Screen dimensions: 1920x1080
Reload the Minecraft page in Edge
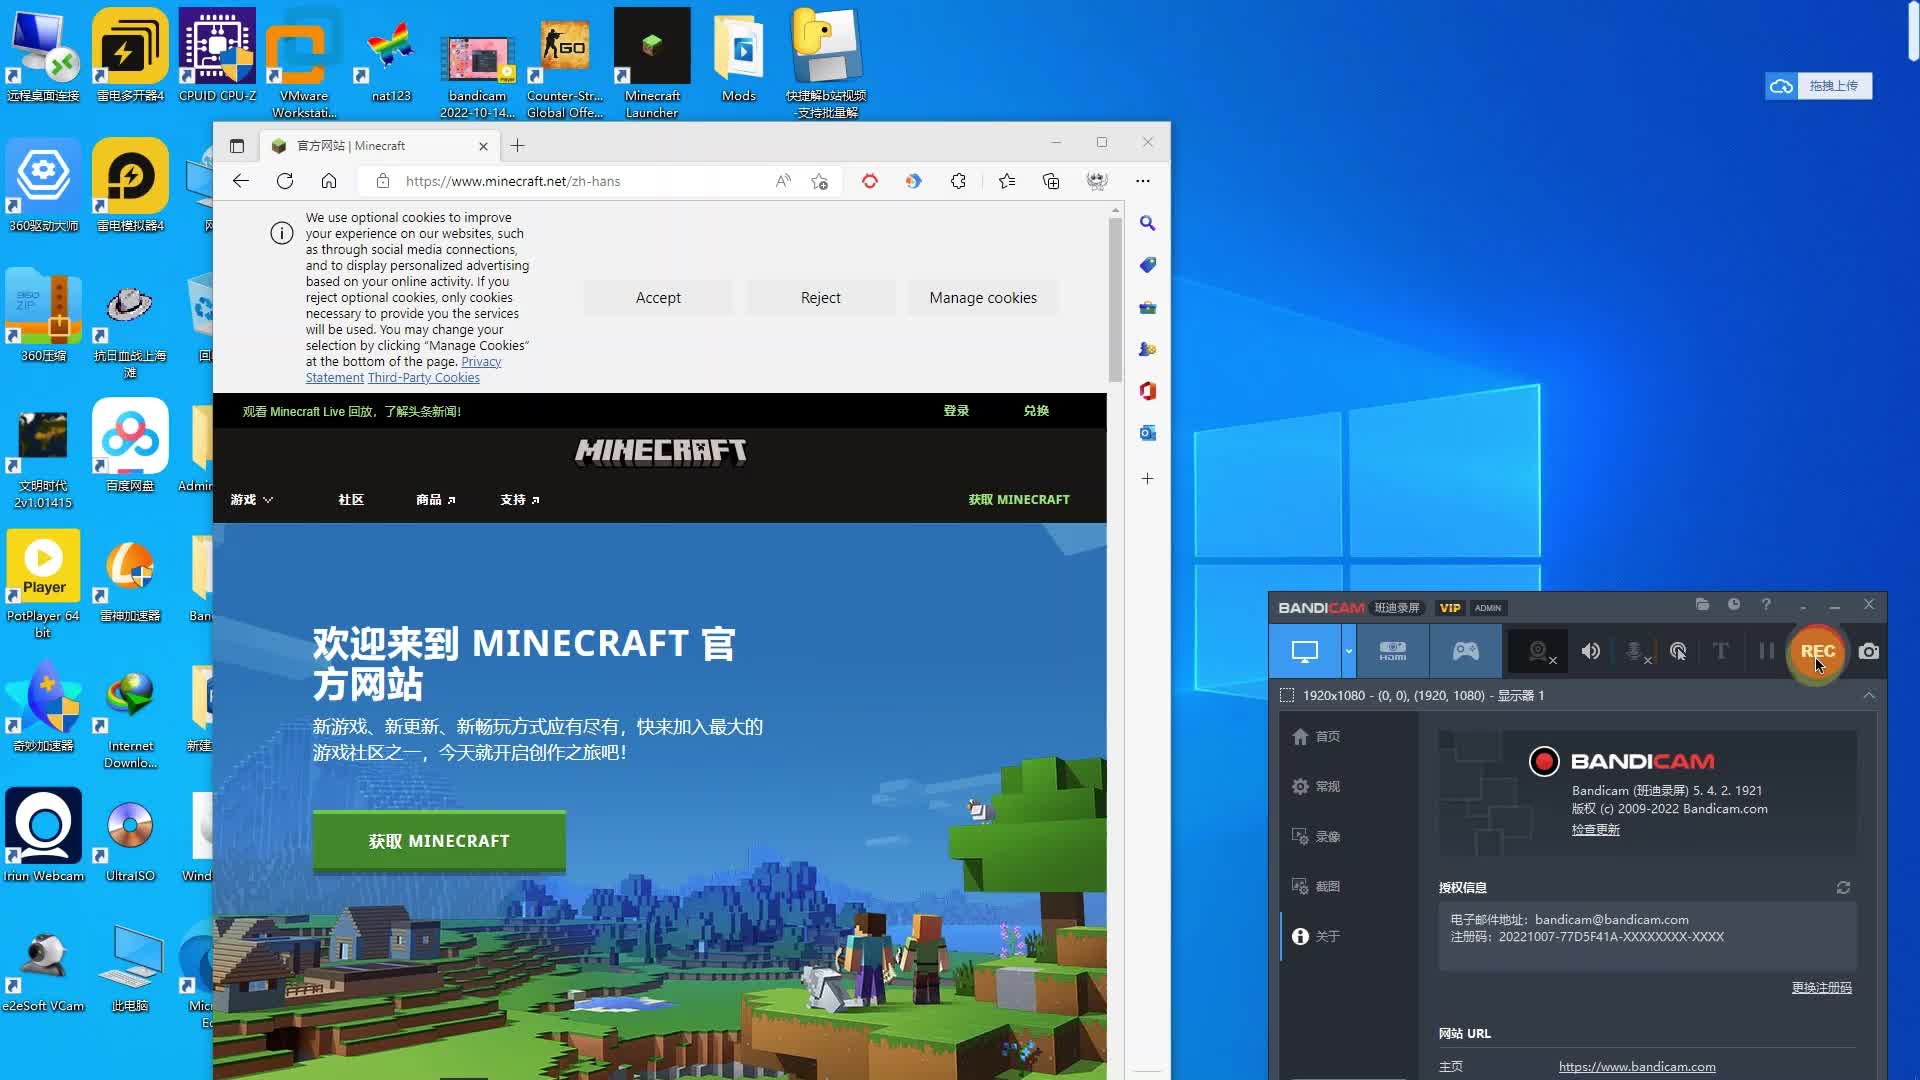click(x=285, y=181)
